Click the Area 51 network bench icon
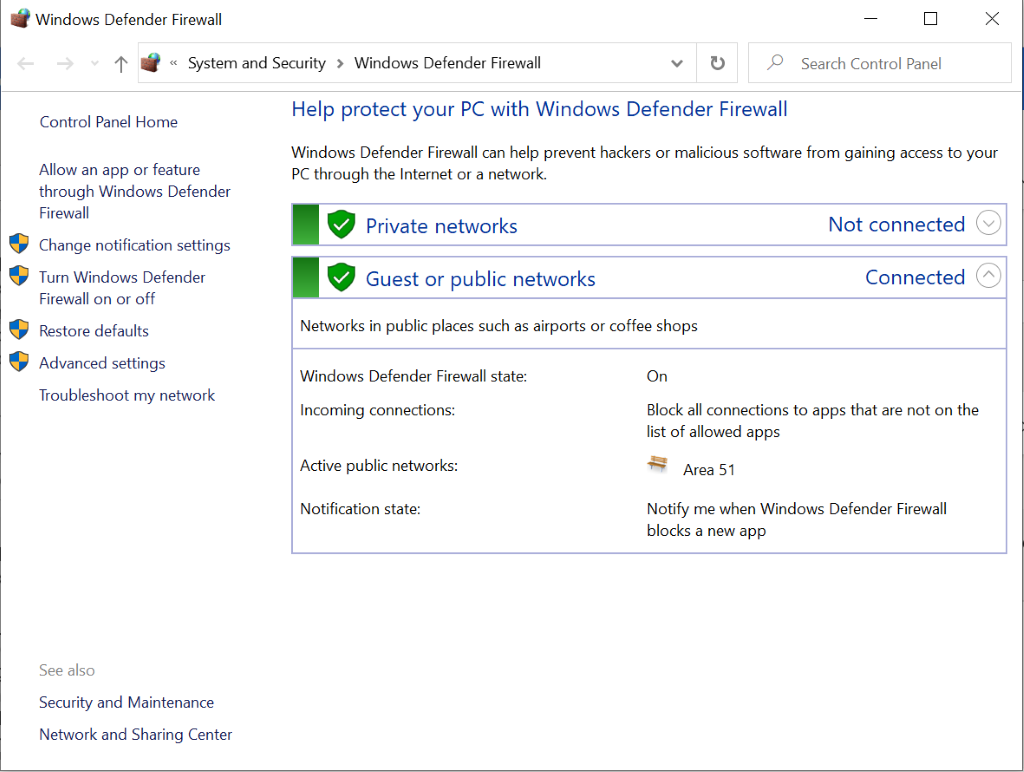Viewport: 1024px width, 772px height. coord(658,464)
